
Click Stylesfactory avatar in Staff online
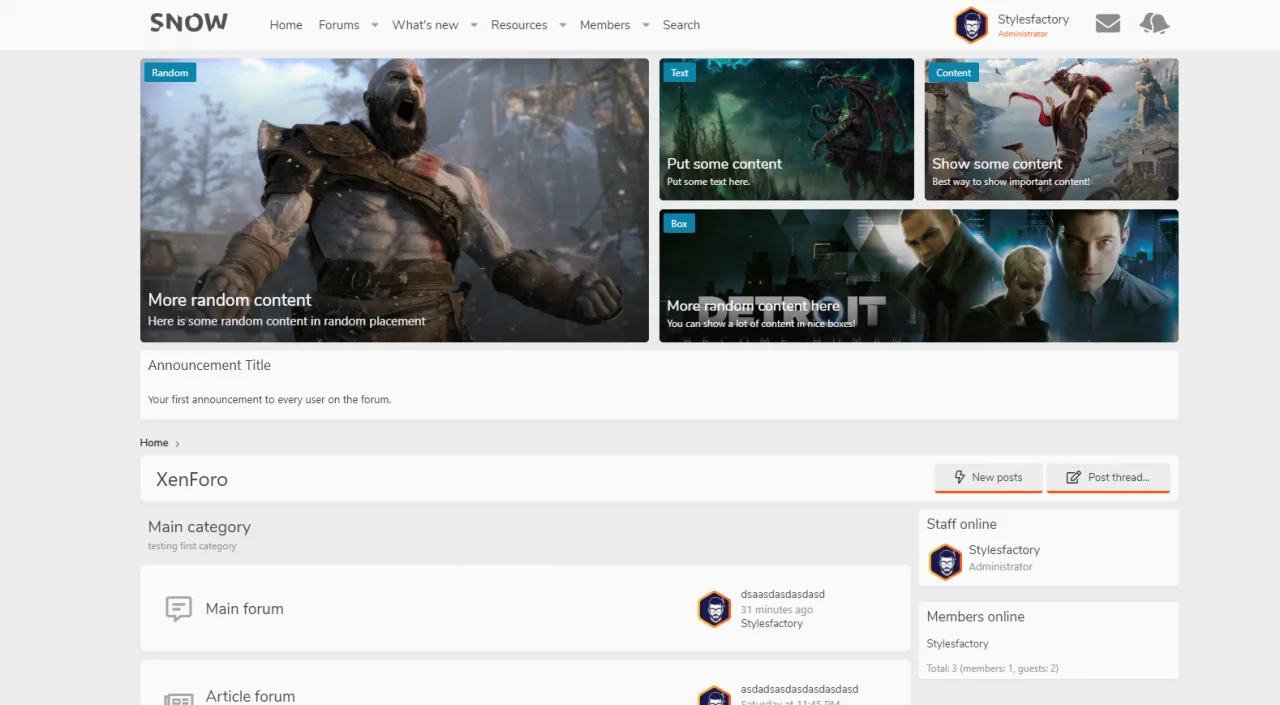(x=945, y=561)
